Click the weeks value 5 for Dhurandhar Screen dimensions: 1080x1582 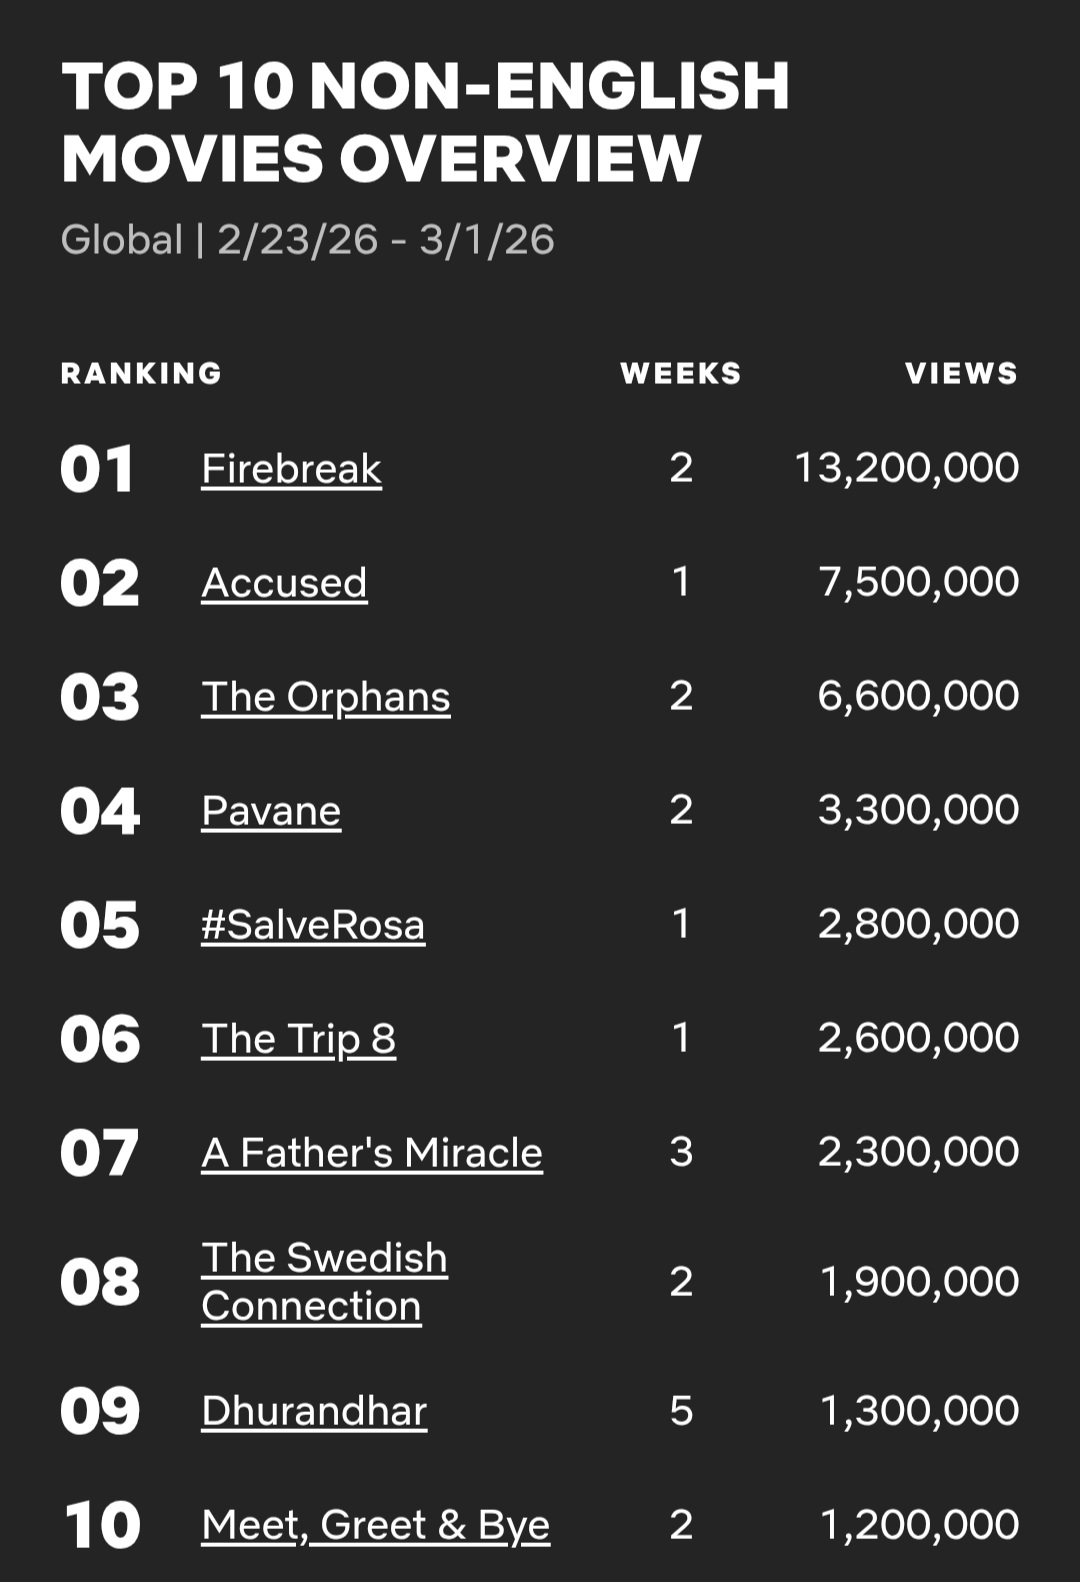click(x=681, y=1411)
